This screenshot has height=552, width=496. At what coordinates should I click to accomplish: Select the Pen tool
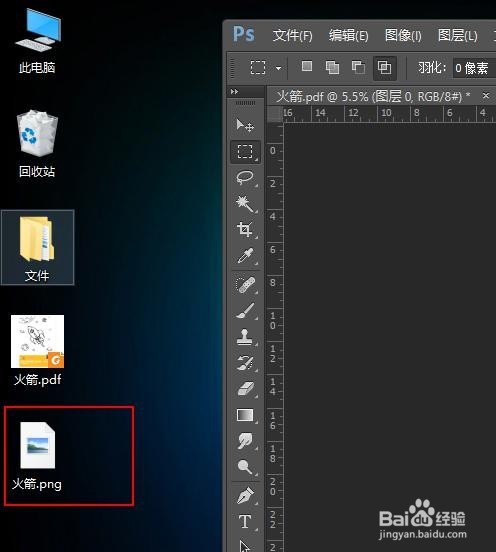(x=245, y=496)
